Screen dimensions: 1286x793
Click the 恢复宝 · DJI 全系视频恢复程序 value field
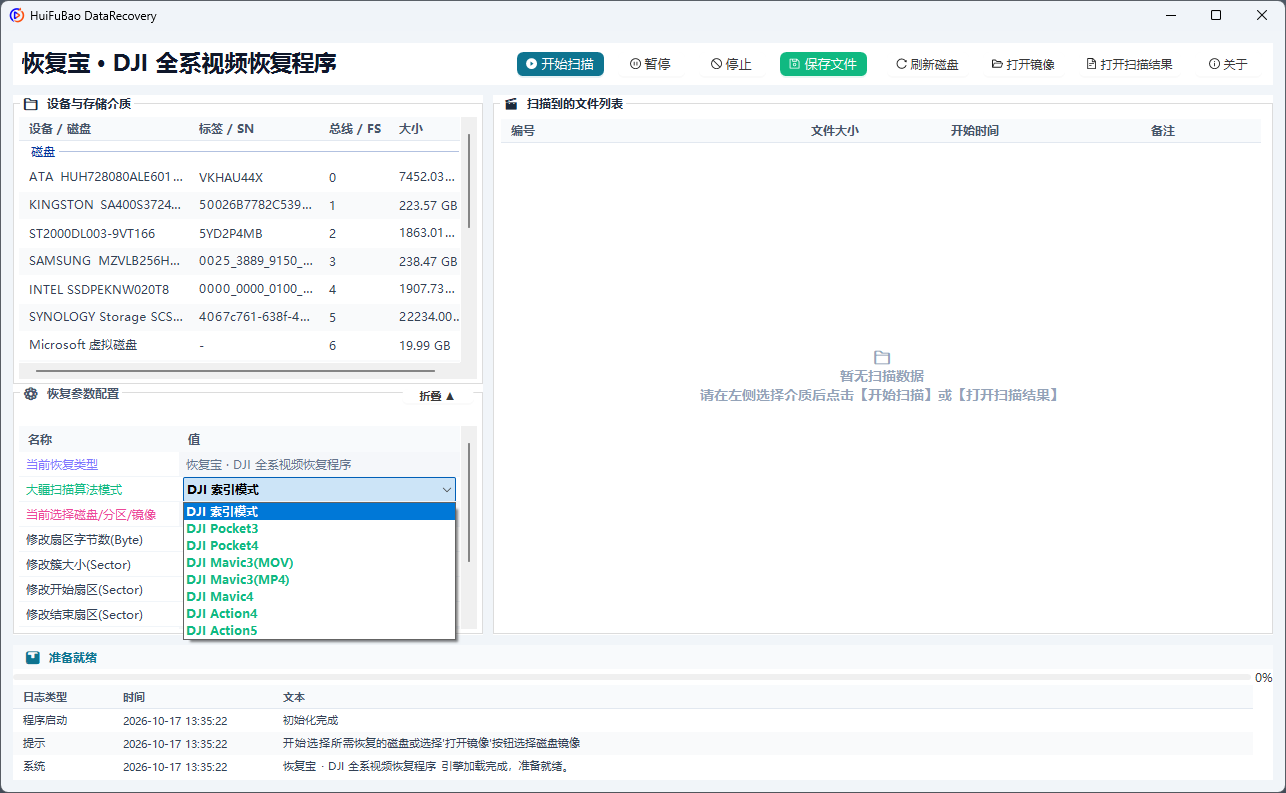pyautogui.click(x=320, y=464)
